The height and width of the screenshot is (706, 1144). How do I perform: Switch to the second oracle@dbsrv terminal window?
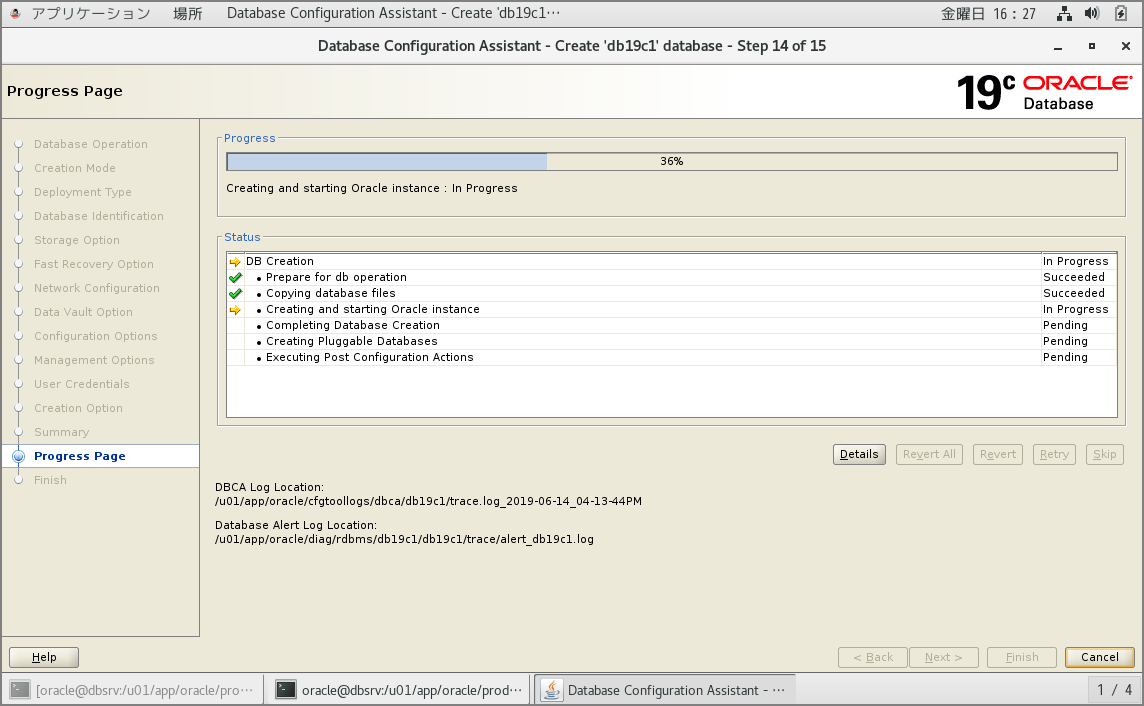(400, 689)
